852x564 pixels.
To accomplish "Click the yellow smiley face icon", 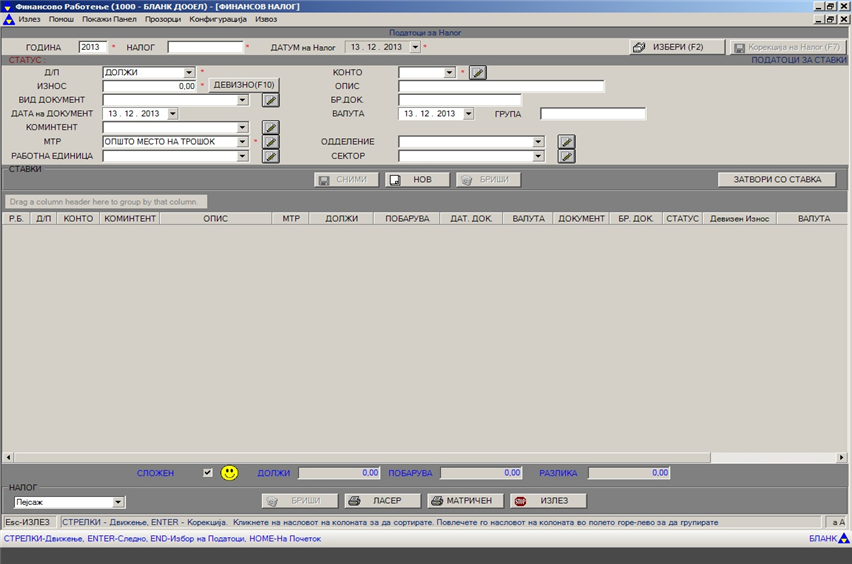I will [x=230, y=473].
